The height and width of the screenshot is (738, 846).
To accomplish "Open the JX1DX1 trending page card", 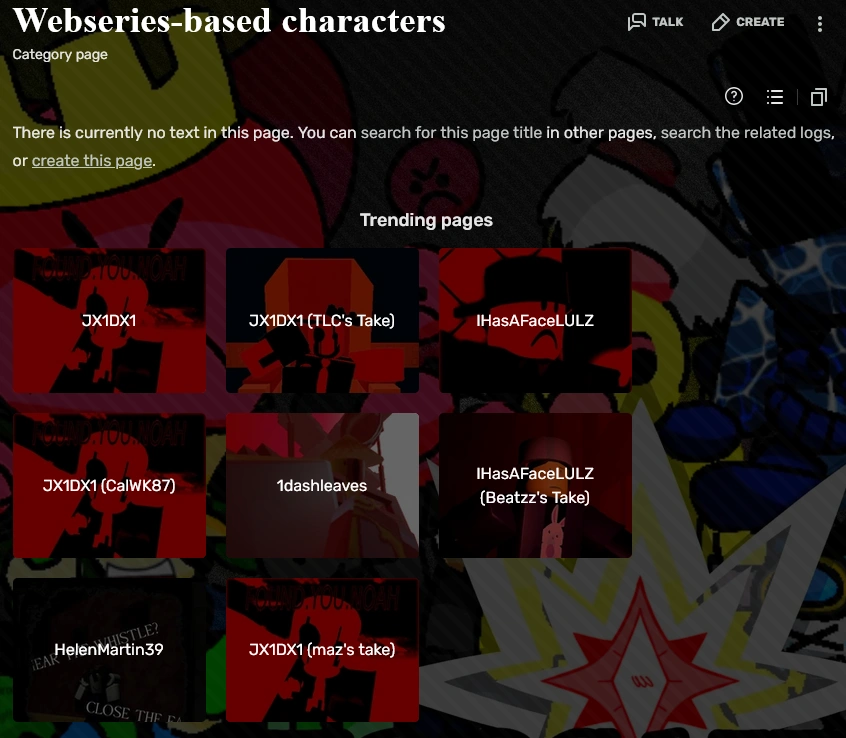I will click(109, 320).
